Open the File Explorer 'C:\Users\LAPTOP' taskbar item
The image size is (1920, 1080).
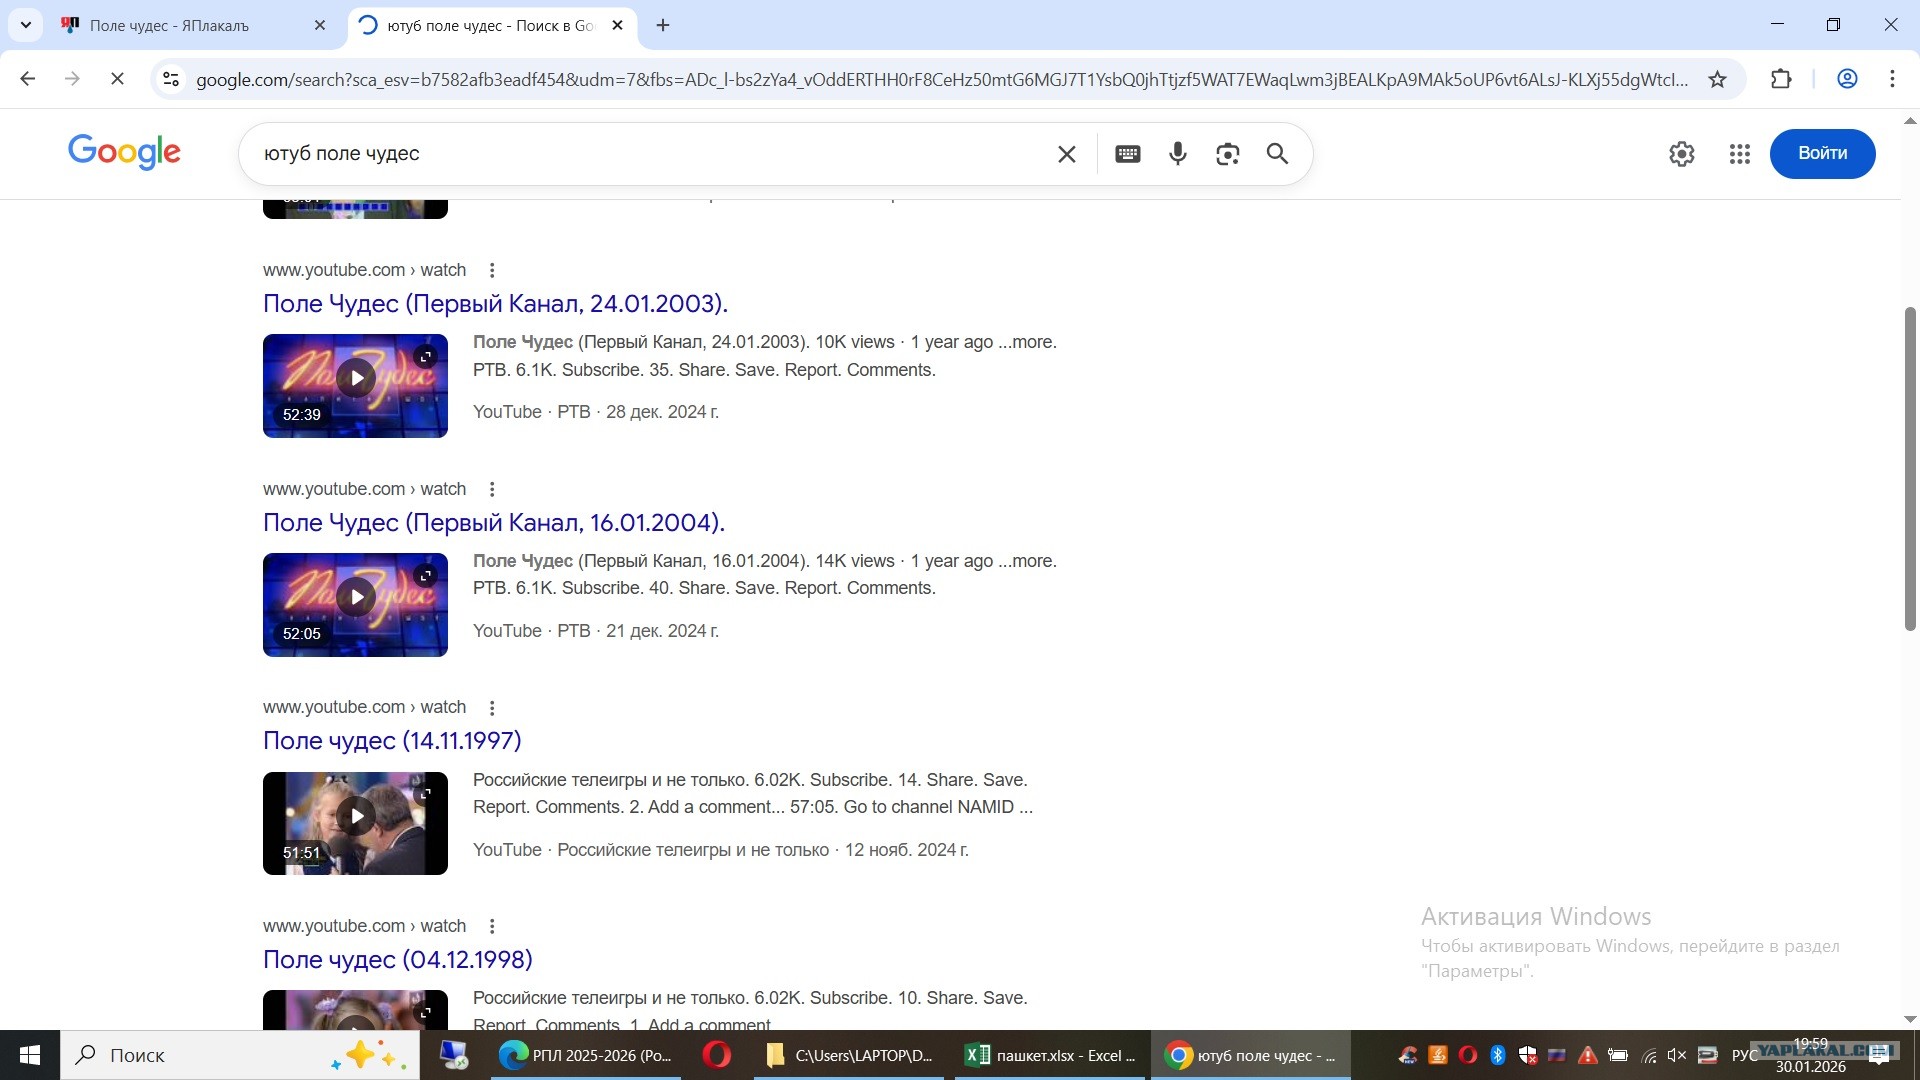pos(850,1055)
